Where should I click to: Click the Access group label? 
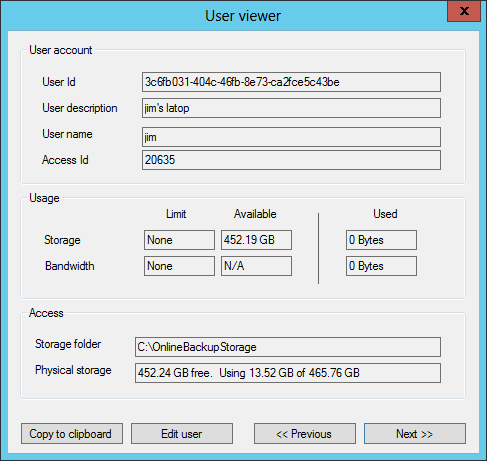click(x=46, y=313)
